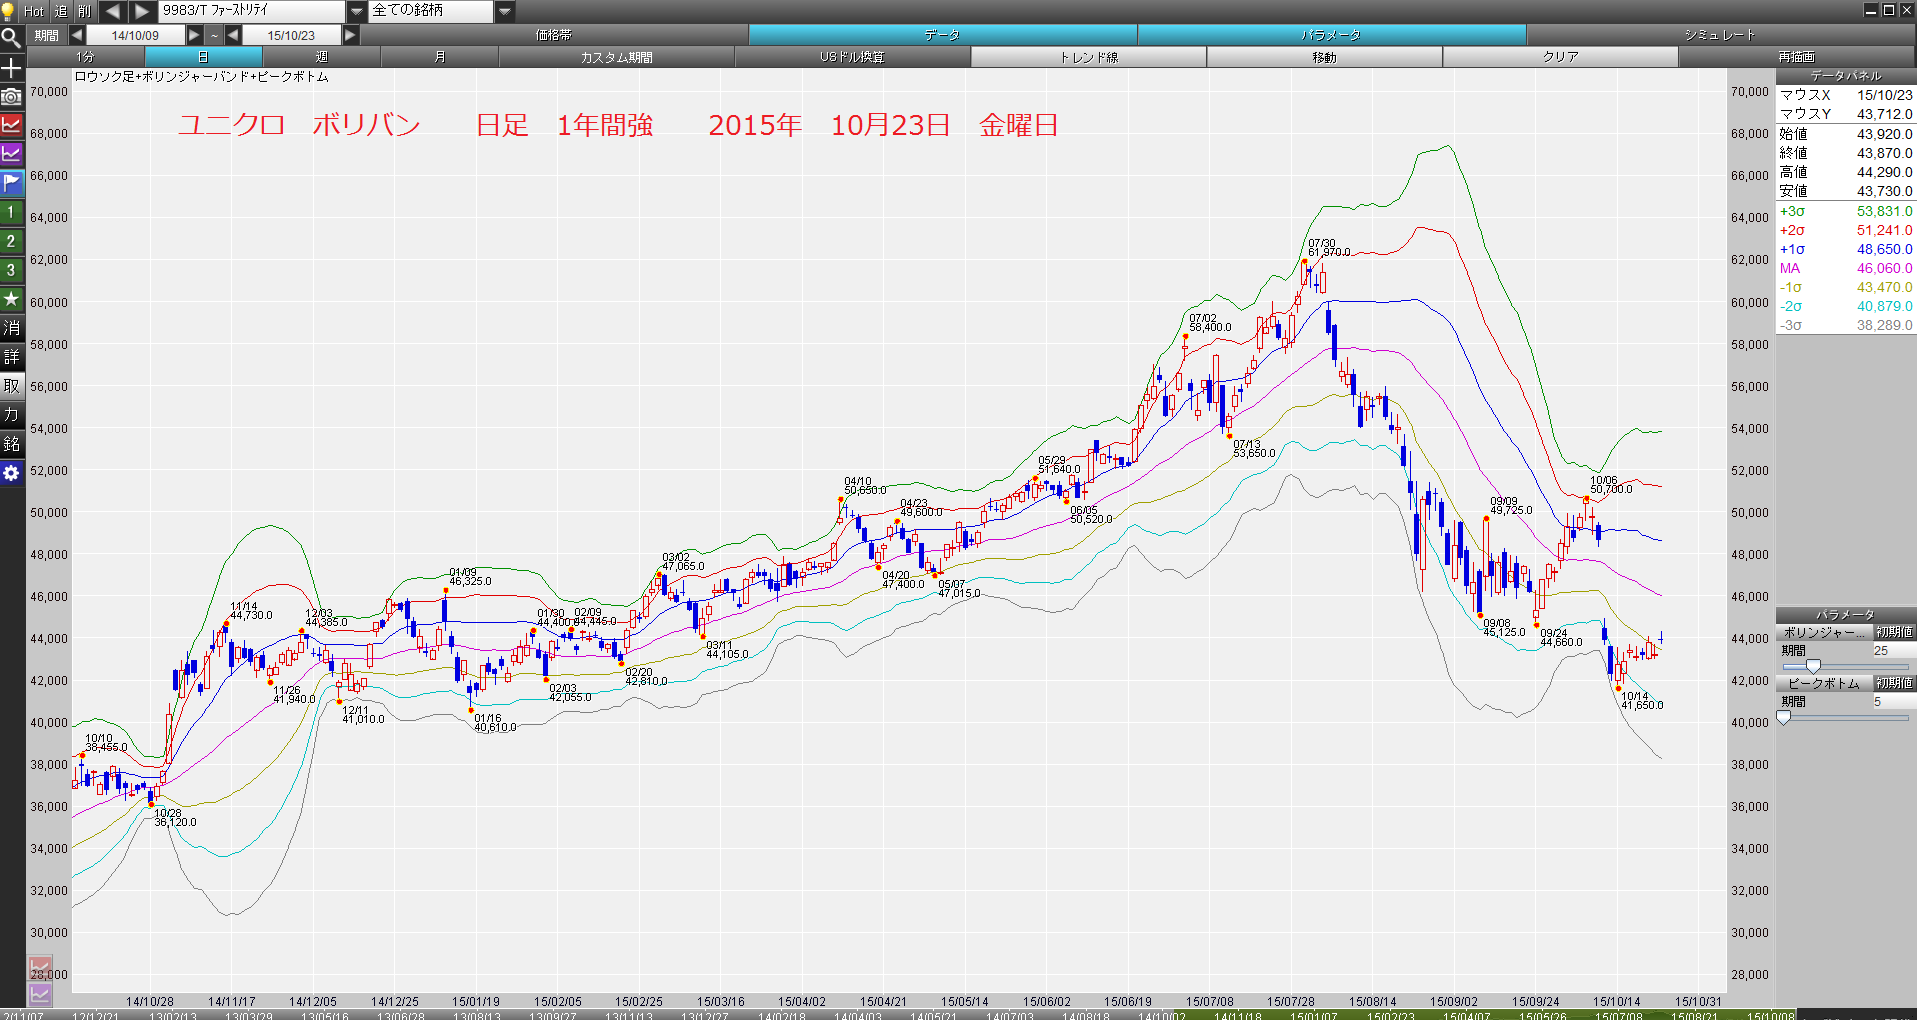
Task: Click the +2σ value 51,241.0
Action: (x=1884, y=230)
